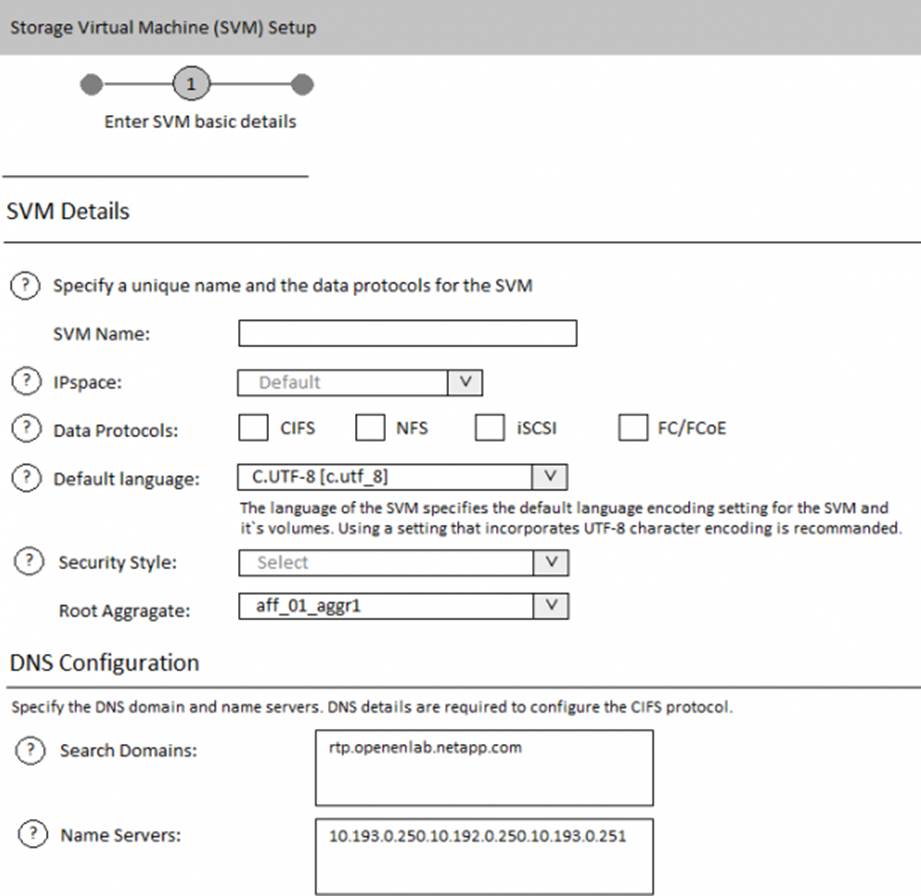Check the FC/FCoE protocol box
Screen dimensions: 921x896
[x=633, y=428]
